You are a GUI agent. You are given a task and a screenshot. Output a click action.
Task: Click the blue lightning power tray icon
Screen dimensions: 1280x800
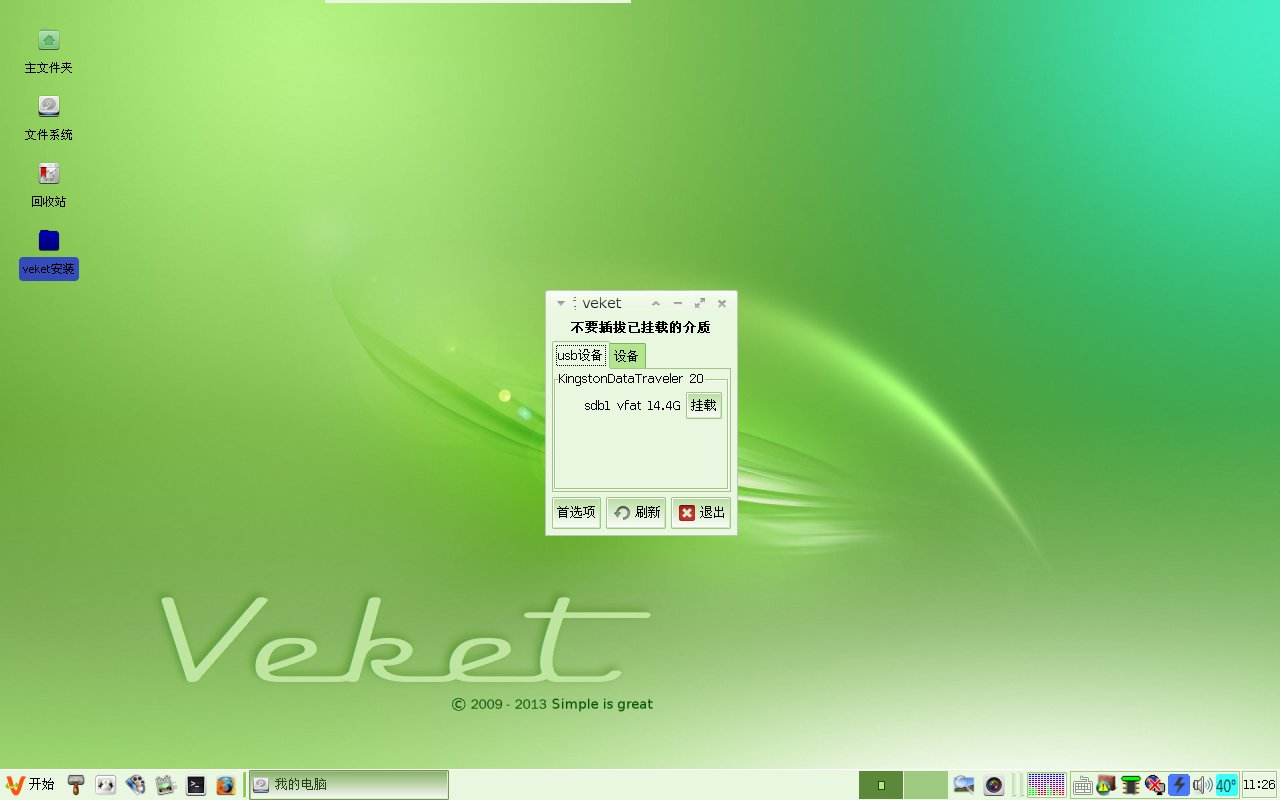(1179, 785)
